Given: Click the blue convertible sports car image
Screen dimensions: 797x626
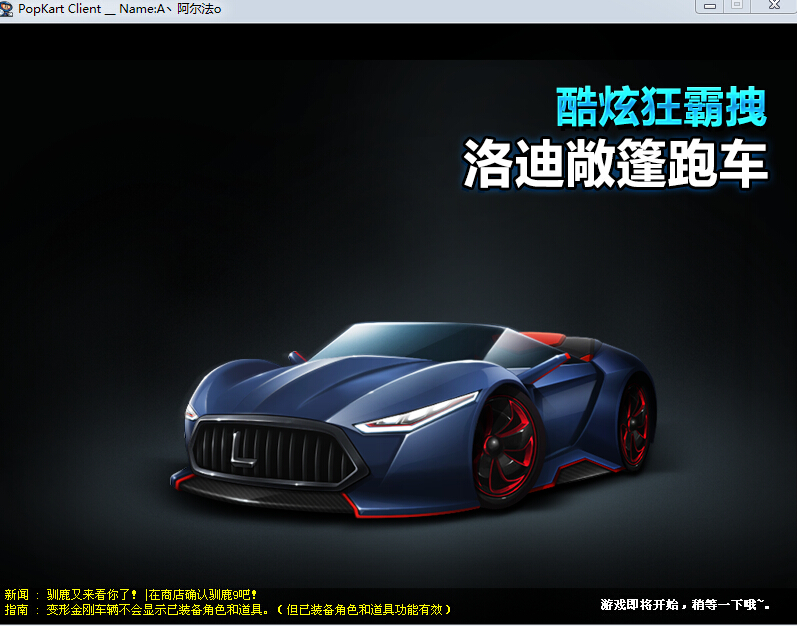Looking at the screenshot, I should click(413, 420).
